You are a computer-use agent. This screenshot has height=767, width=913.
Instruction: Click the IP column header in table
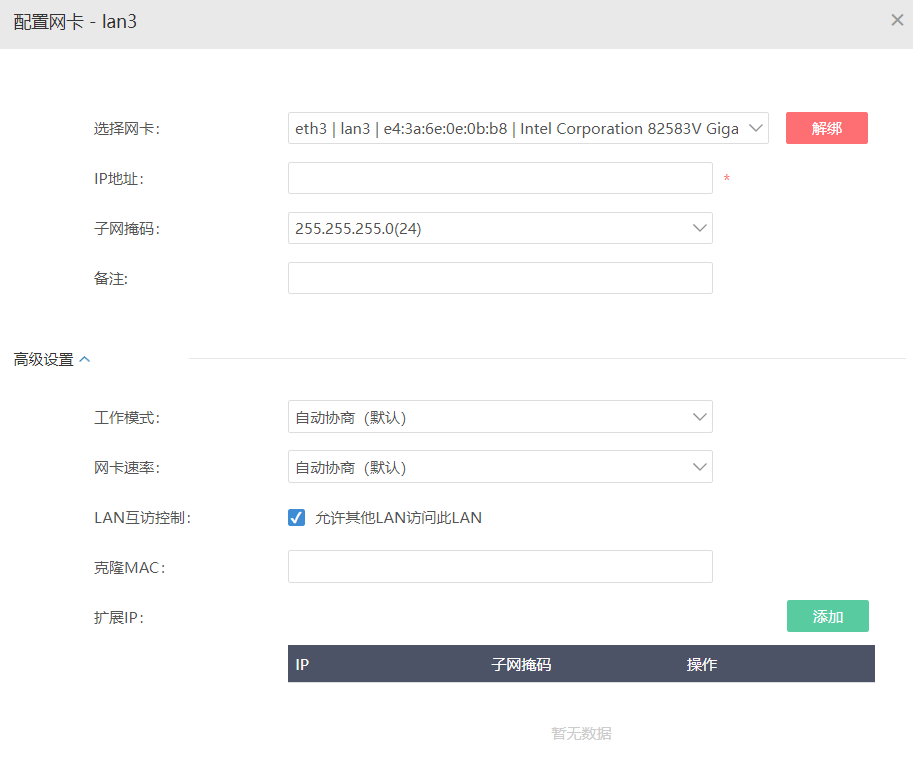coord(302,665)
